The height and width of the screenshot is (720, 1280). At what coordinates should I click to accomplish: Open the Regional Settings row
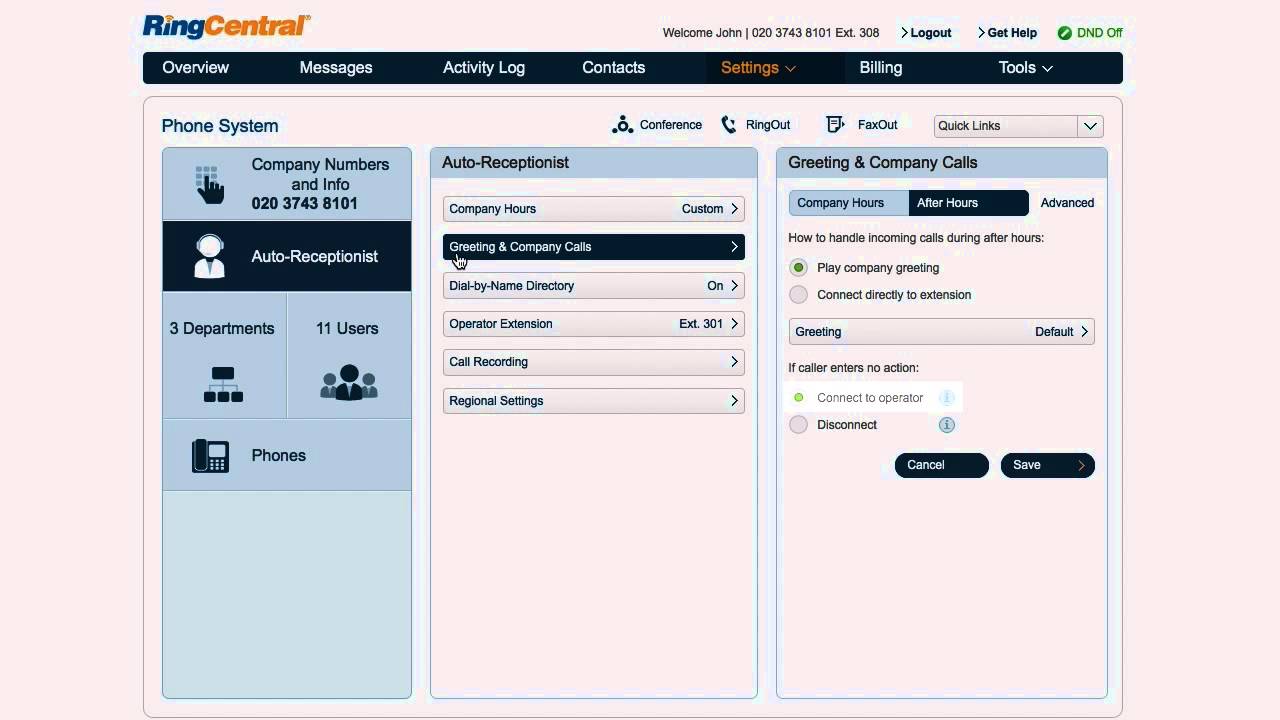click(594, 401)
